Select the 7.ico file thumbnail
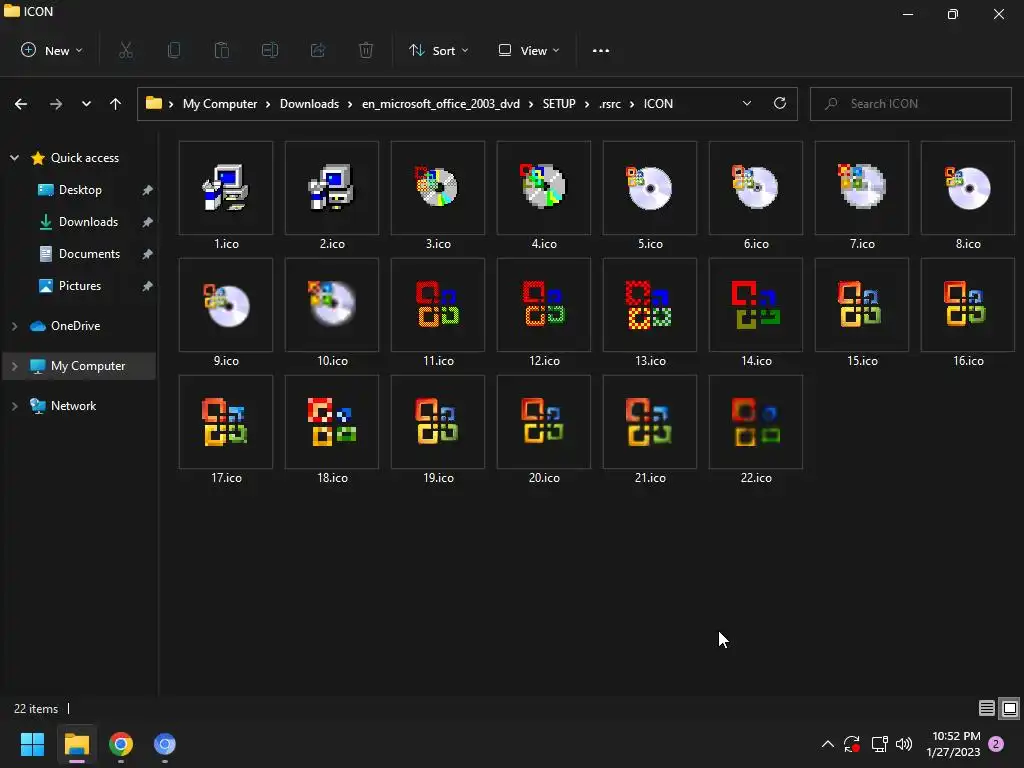Viewport: 1024px width, 768px height. (x=861, y=188)
